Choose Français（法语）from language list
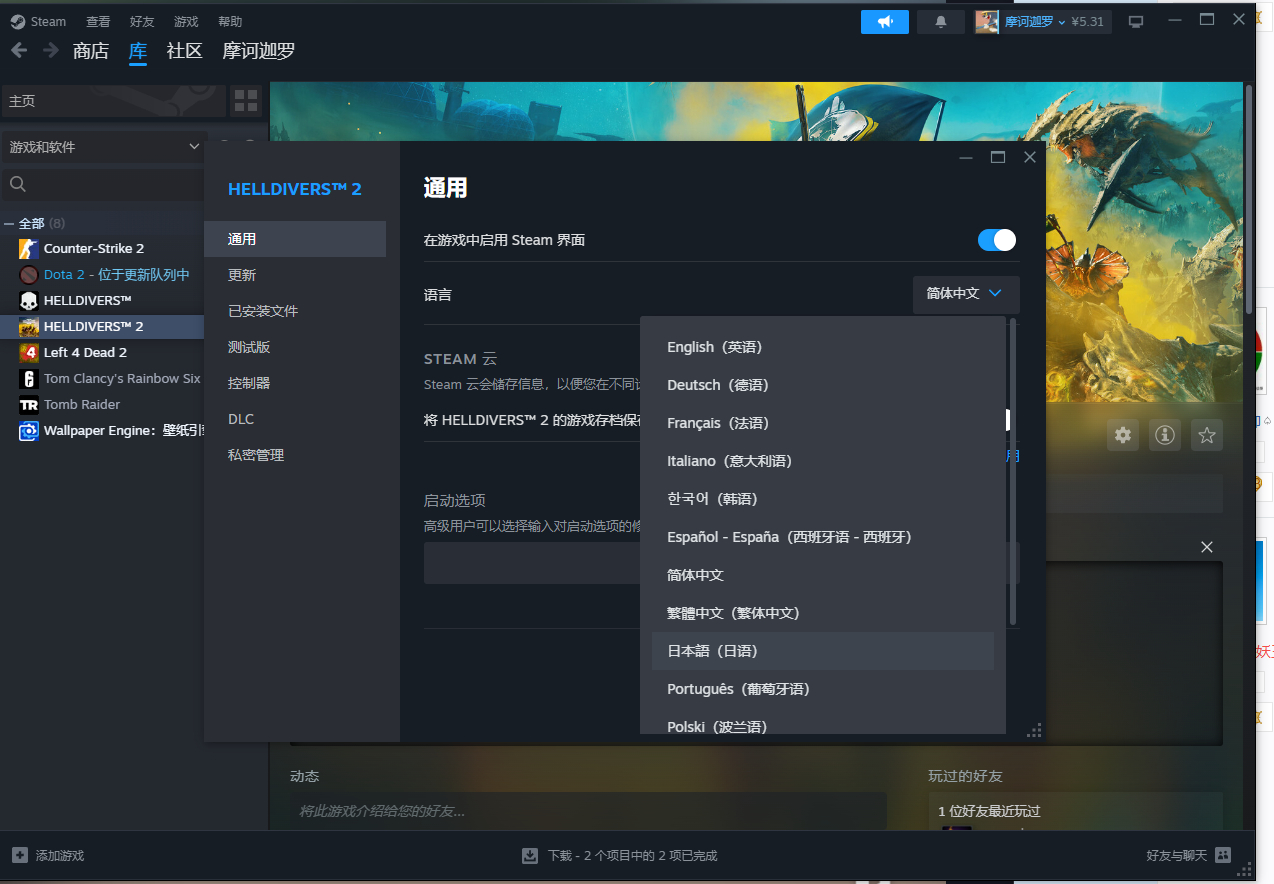This screenshot has width=1274, height=884. point(822,423)
